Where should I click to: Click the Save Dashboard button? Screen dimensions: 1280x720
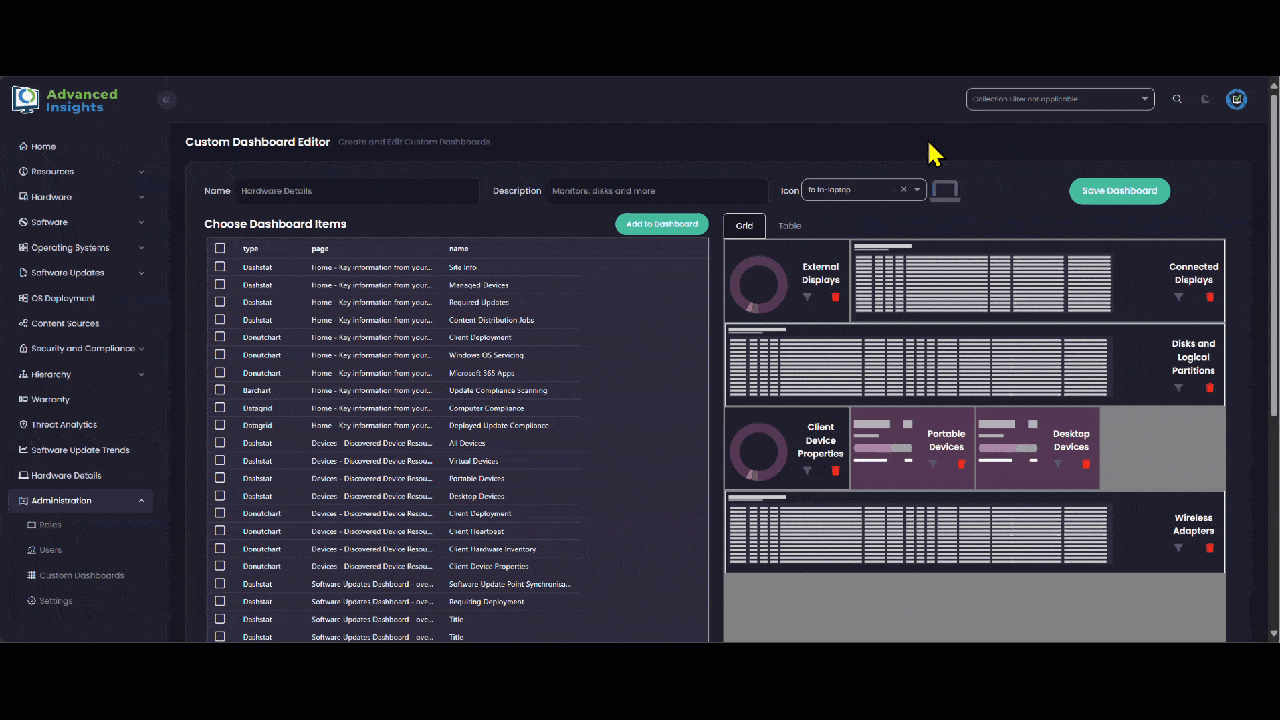click(x=1119, y=191)
